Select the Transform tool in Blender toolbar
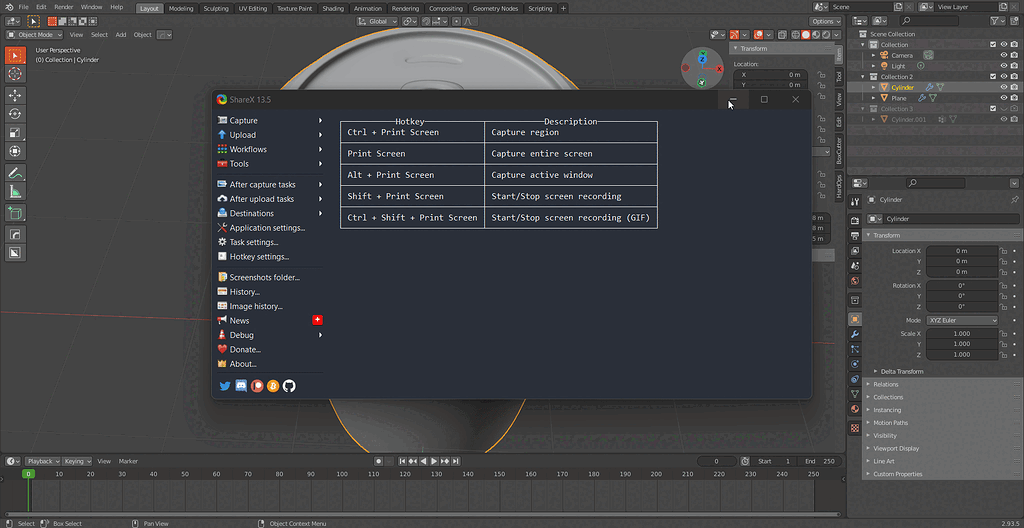 [x=15, y=152]
